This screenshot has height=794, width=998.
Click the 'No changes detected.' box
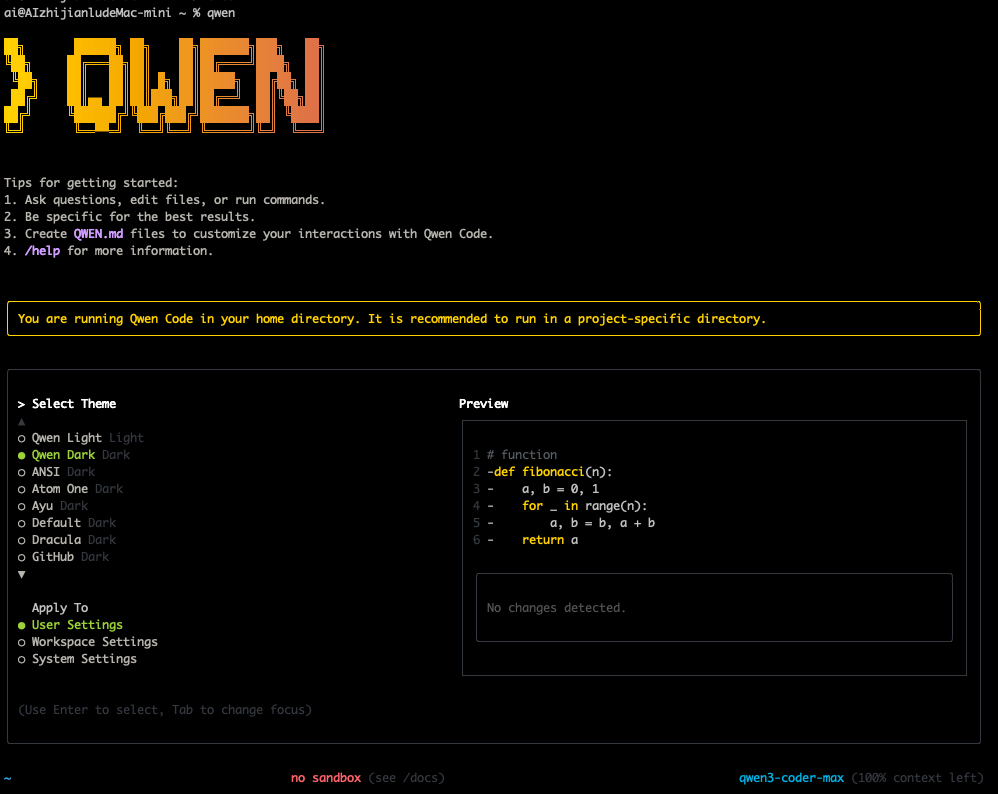714,607
